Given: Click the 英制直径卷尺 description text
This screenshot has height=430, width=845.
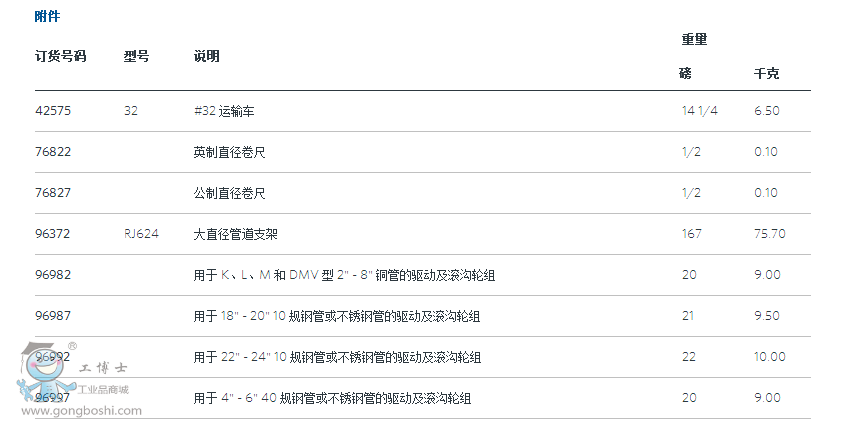Looking at the screenshot, I should coord(230,152).
